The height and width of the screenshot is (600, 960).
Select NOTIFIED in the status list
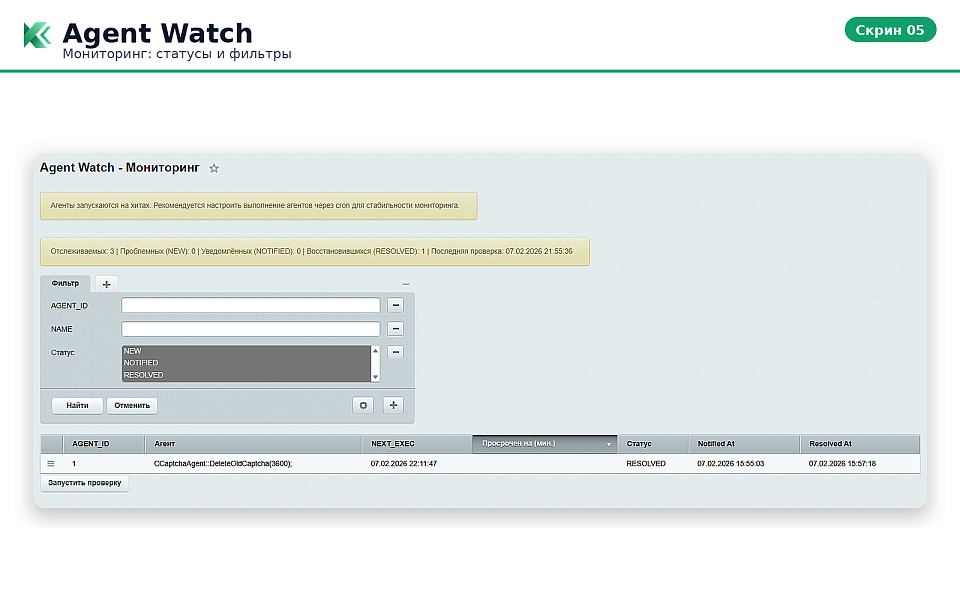click(141, 363)
